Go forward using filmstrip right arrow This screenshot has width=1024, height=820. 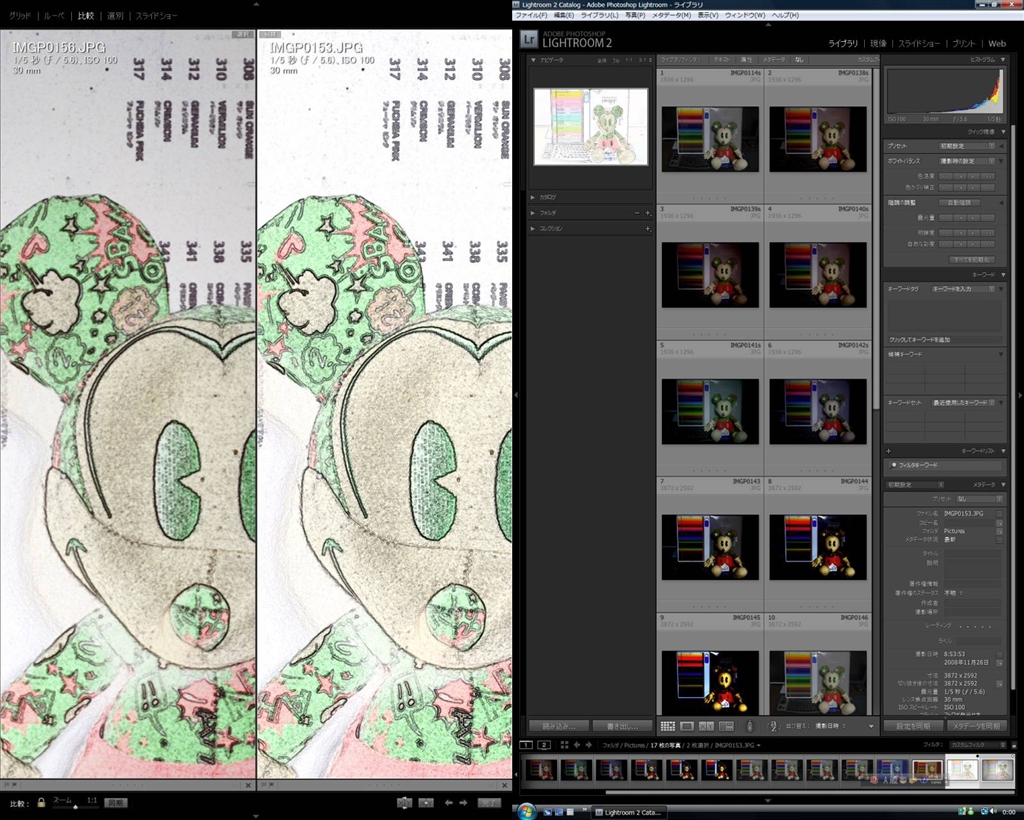pyautogui.click(x=589, y=745)
